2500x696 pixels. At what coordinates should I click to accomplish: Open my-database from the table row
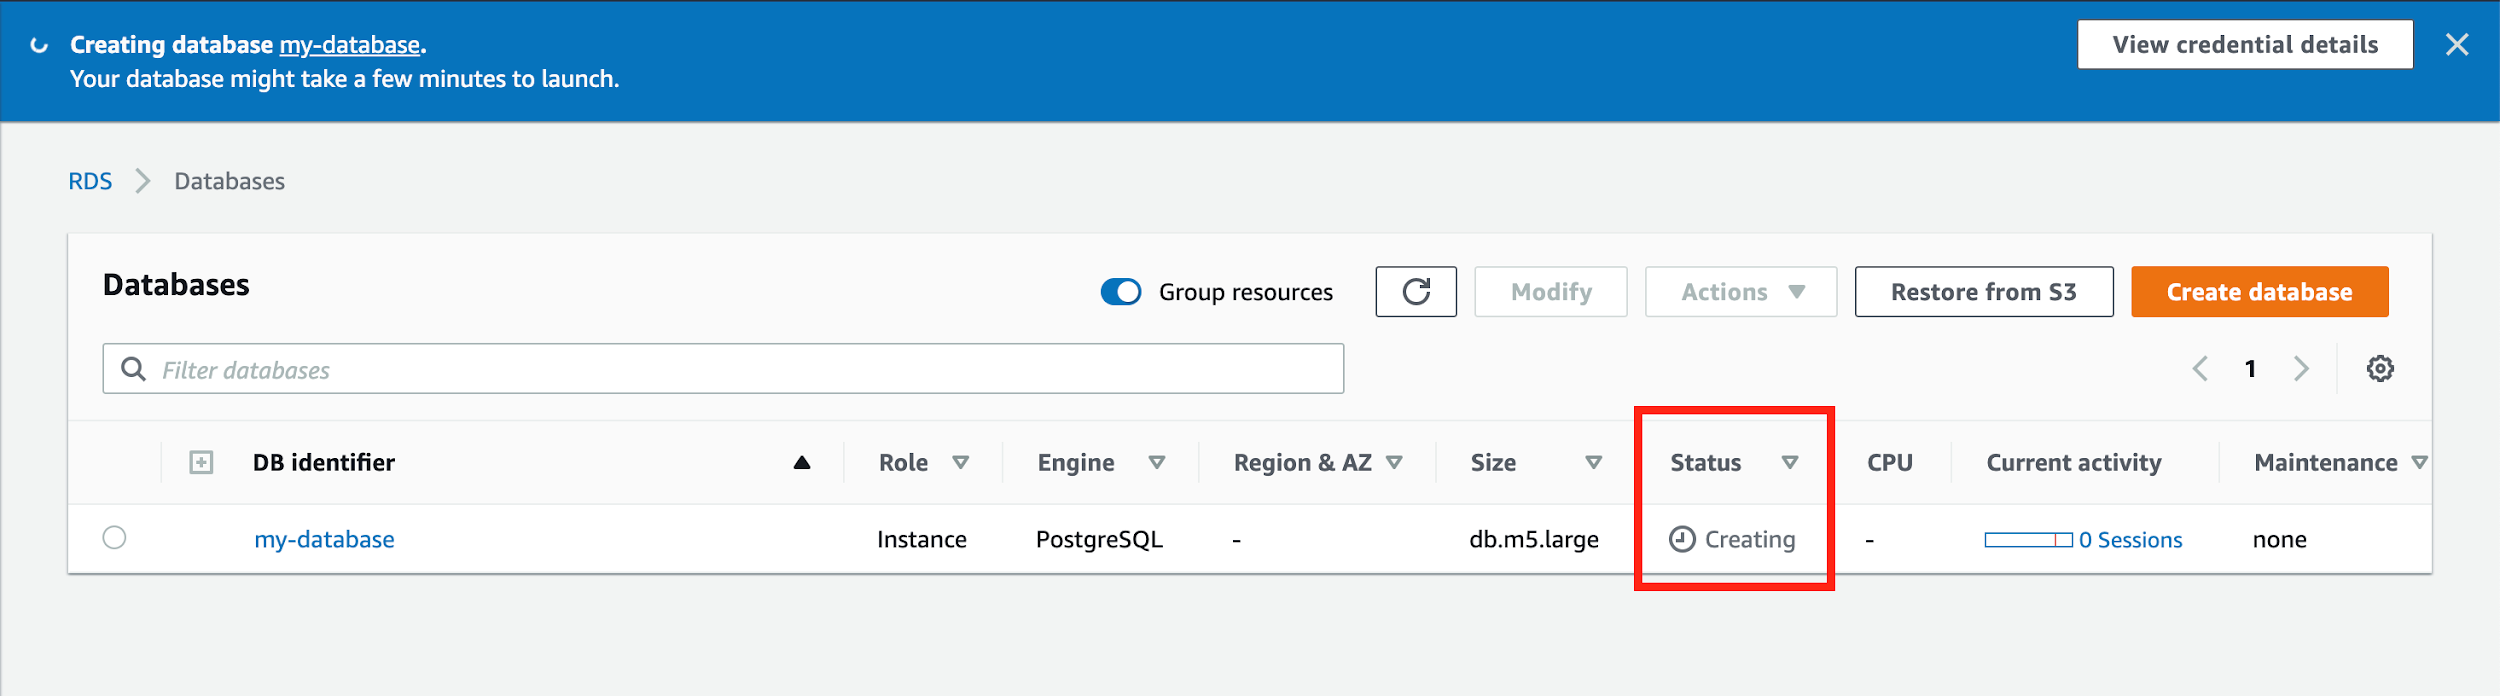[x=324, y=539]
